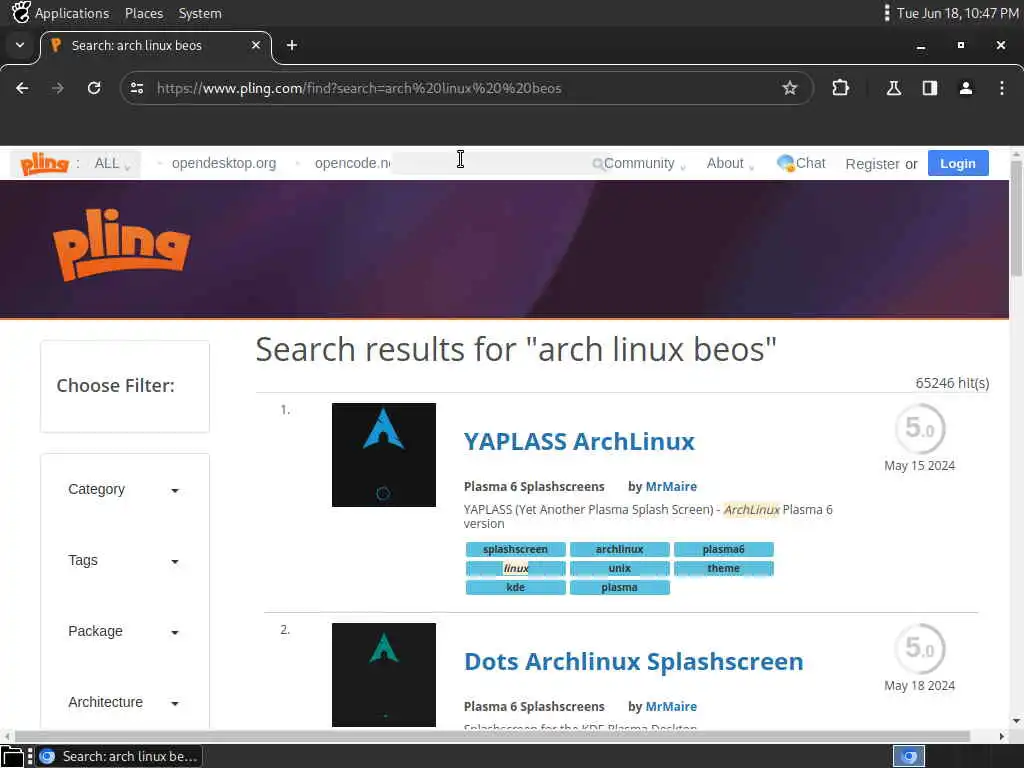Viewport: 1024px width, 768px height.
Task: Click the date and time clock
Action: (957, 13)
